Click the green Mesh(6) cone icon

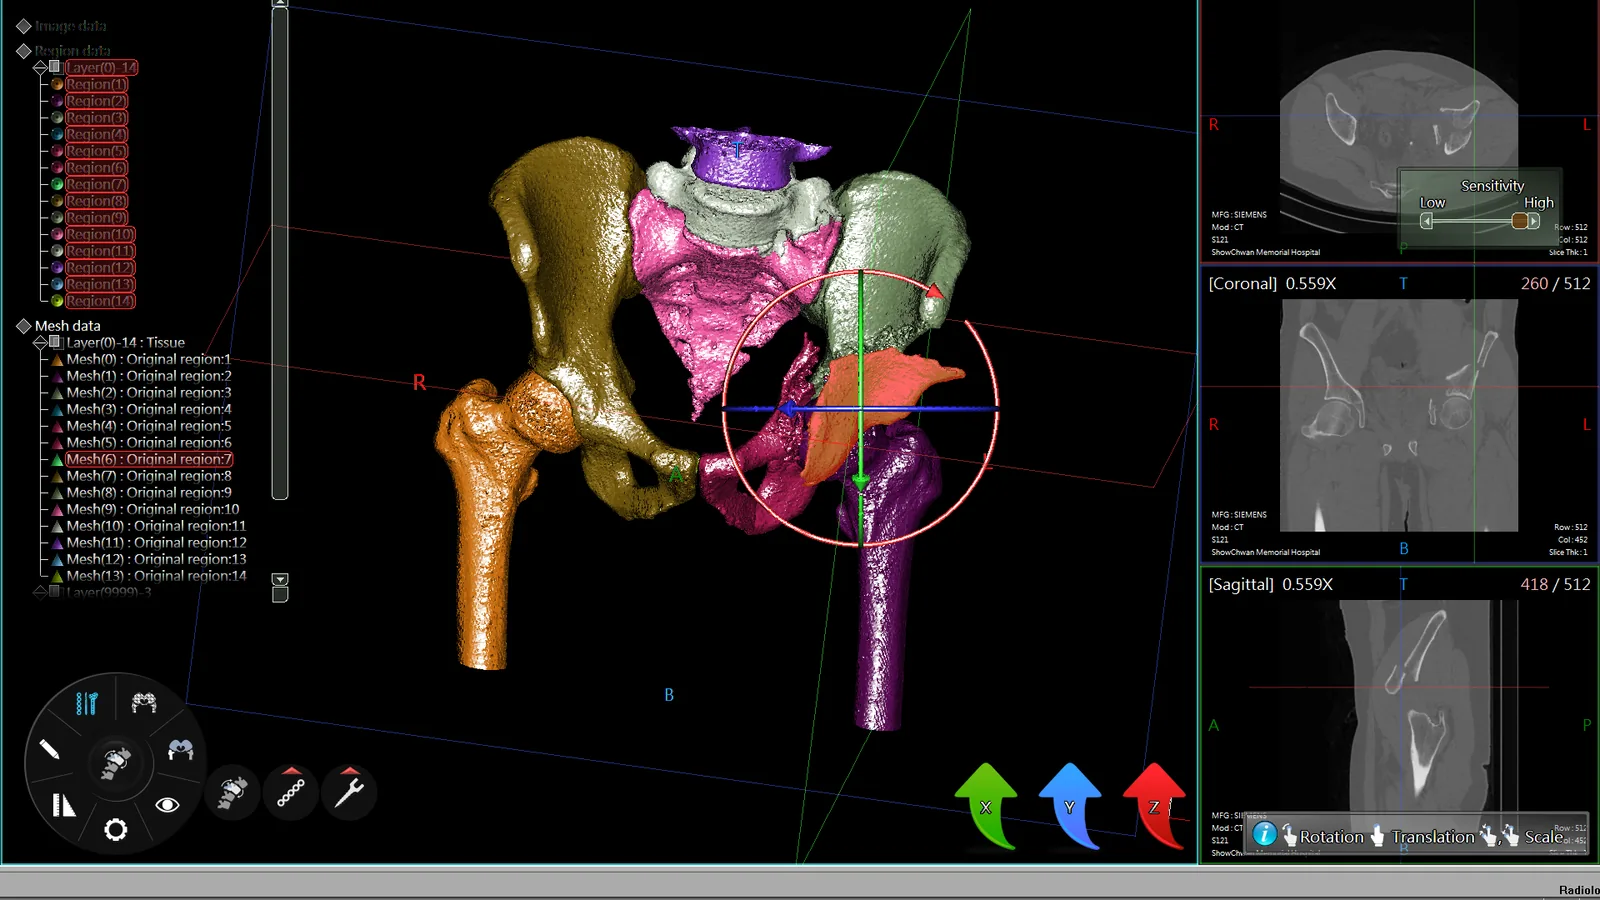click(58, 459)
